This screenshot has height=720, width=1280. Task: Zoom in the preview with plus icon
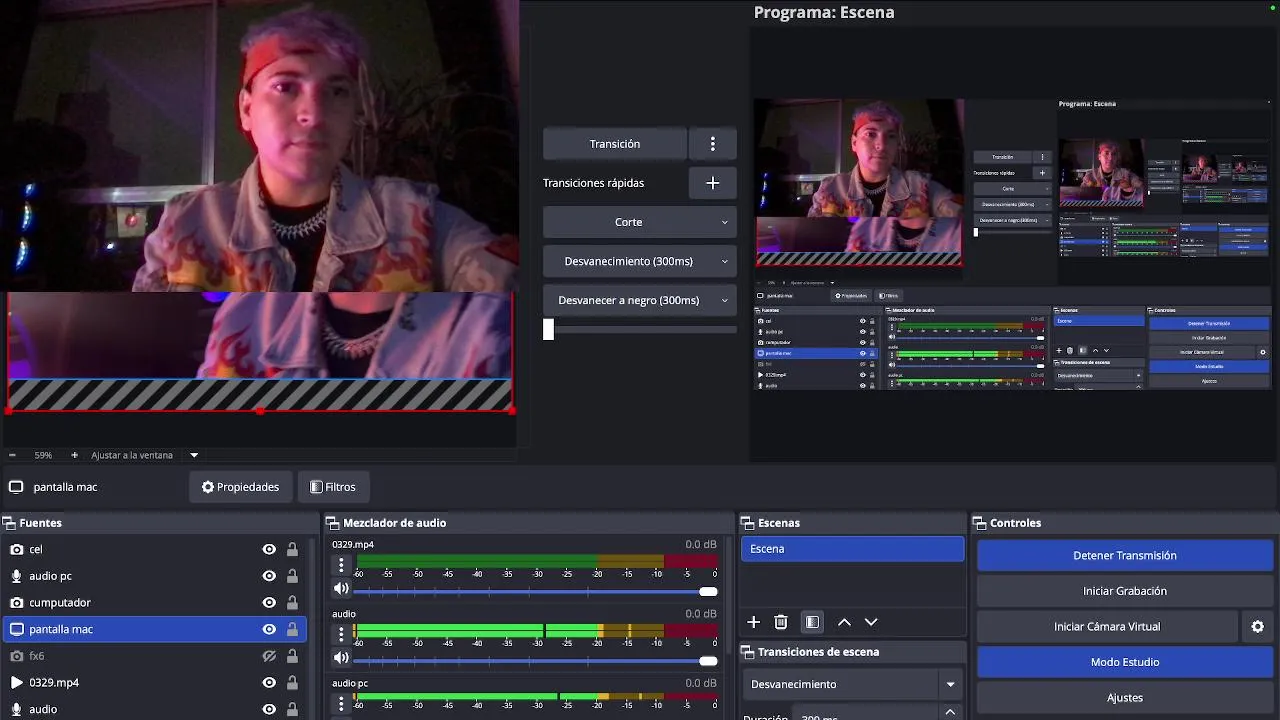pyautogui.click(x=74, y=455)
